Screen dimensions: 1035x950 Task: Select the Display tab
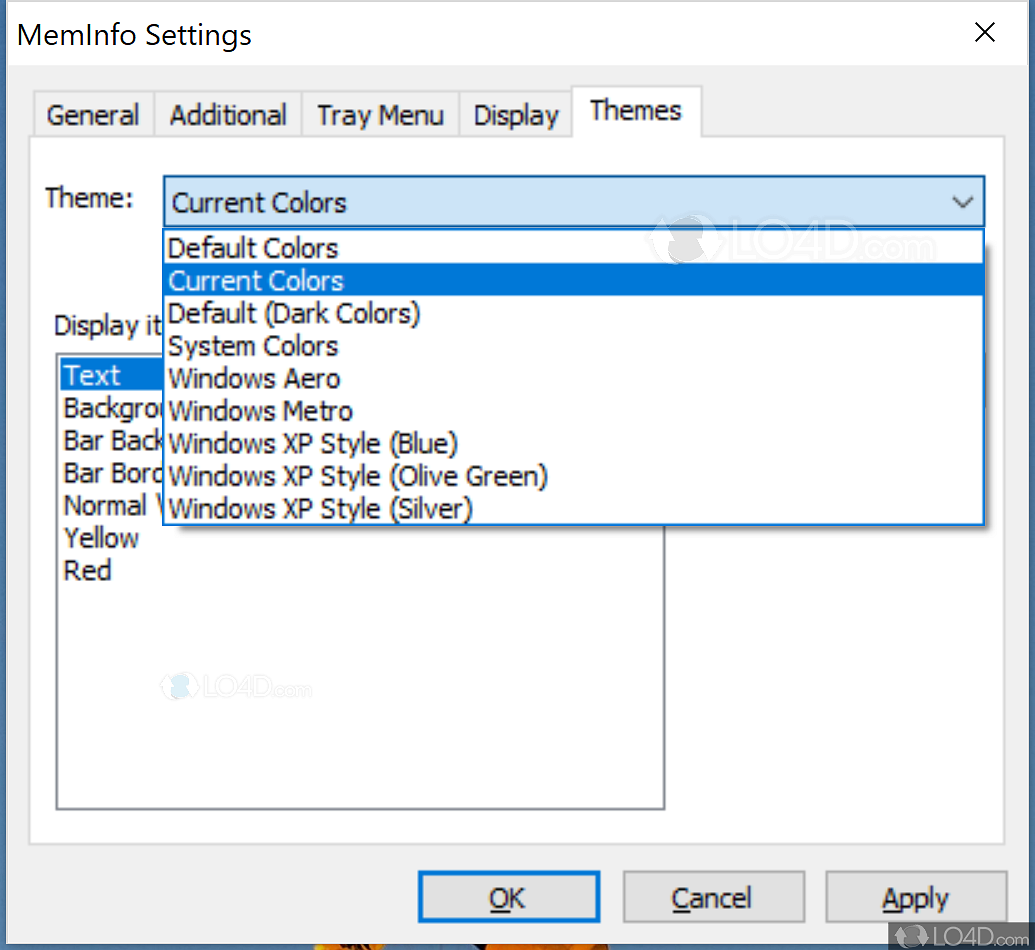(516, 115)
